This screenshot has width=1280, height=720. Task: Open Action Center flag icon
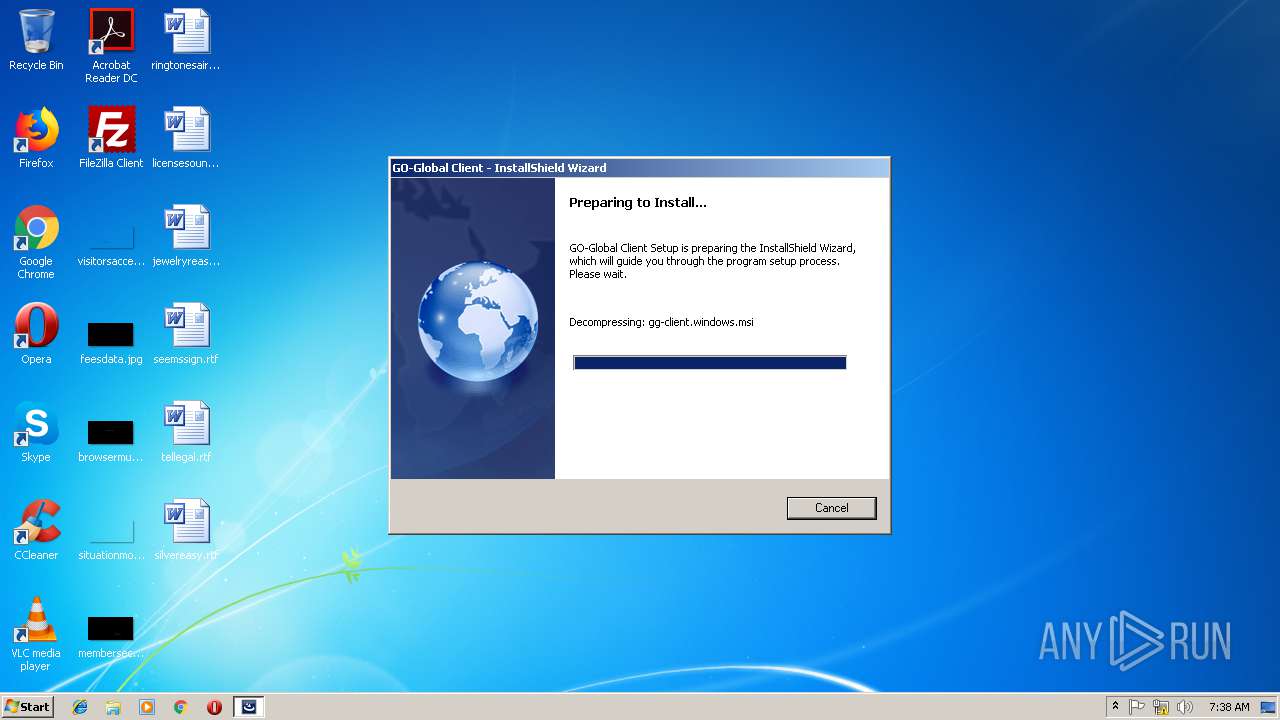[x=1137, y=707]
